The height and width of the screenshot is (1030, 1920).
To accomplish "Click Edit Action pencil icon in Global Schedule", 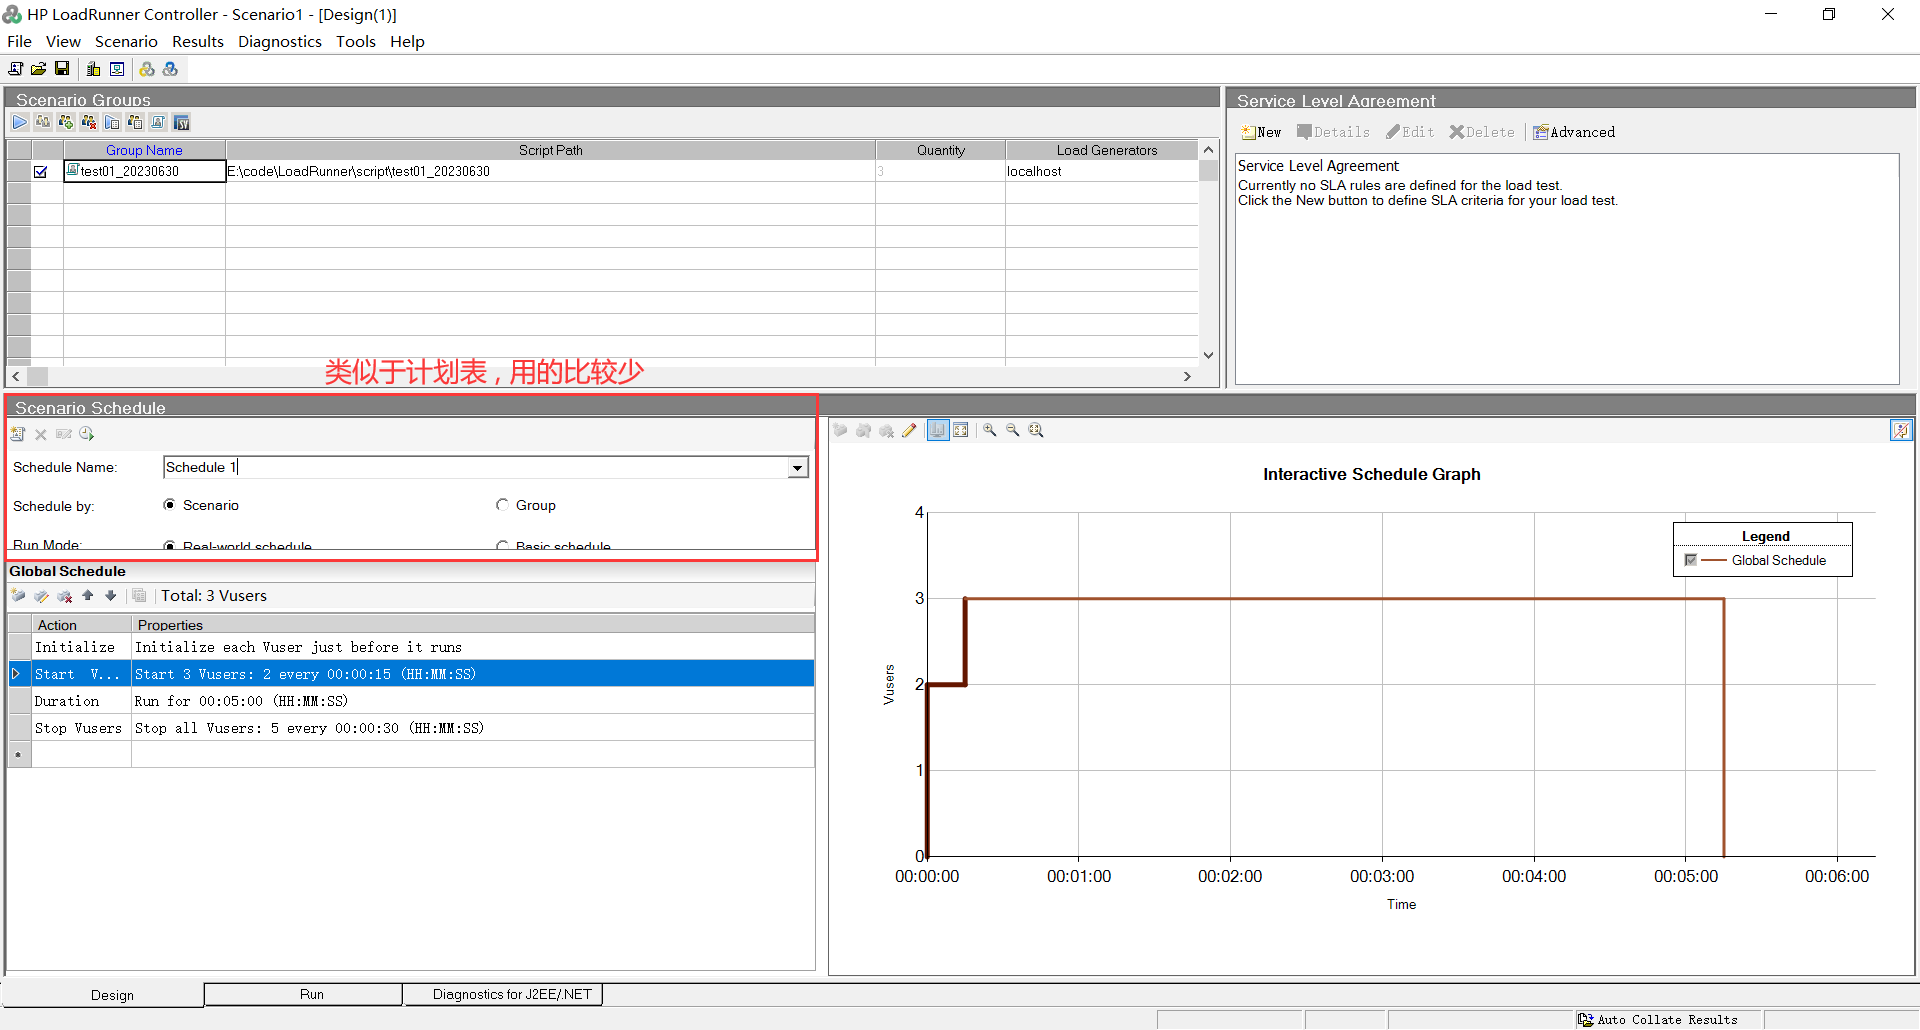I will [x=41, y=596].
